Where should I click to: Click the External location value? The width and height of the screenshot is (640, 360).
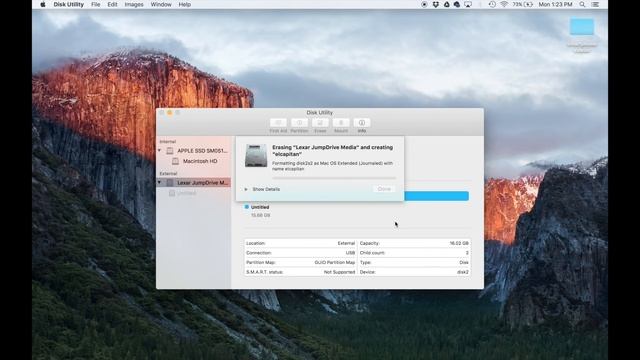point(346,243)
